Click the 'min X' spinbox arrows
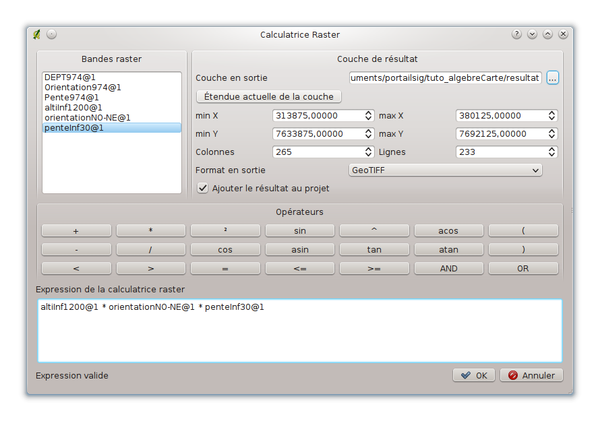 pos(366,115)
